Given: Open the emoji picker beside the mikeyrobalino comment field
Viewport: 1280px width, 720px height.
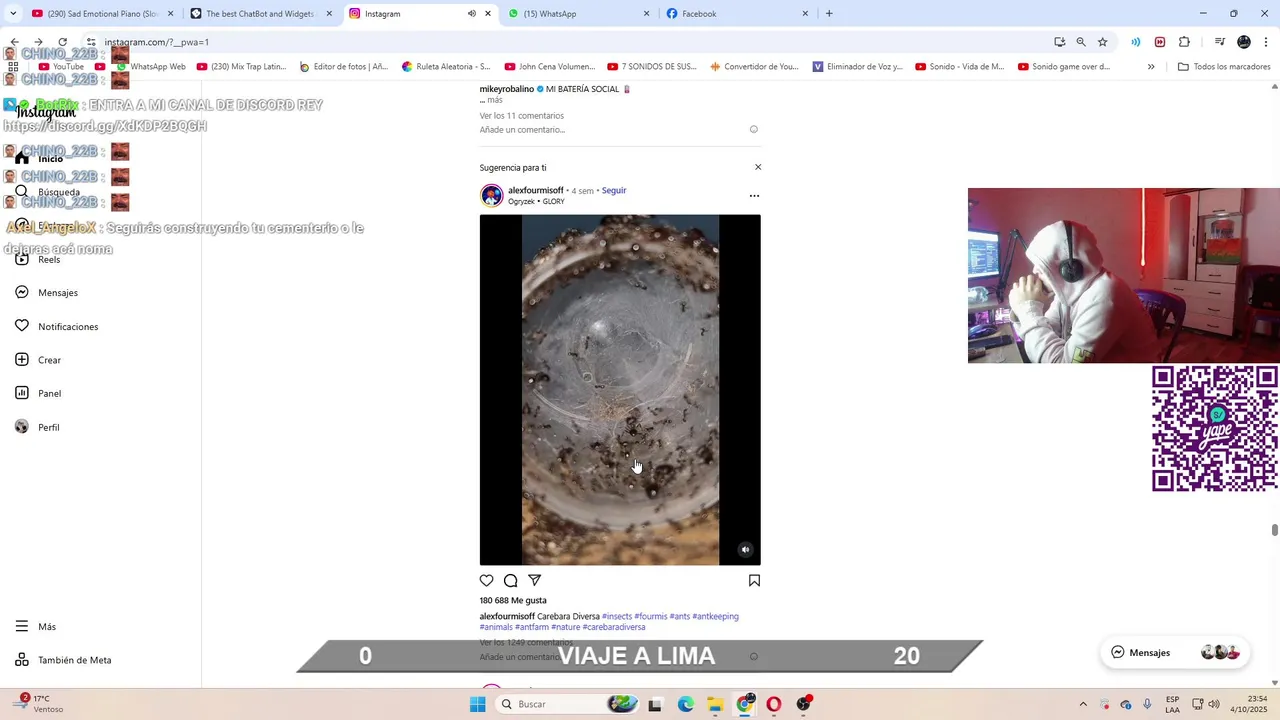Looking at the screenshot, I should click(754, 129).
